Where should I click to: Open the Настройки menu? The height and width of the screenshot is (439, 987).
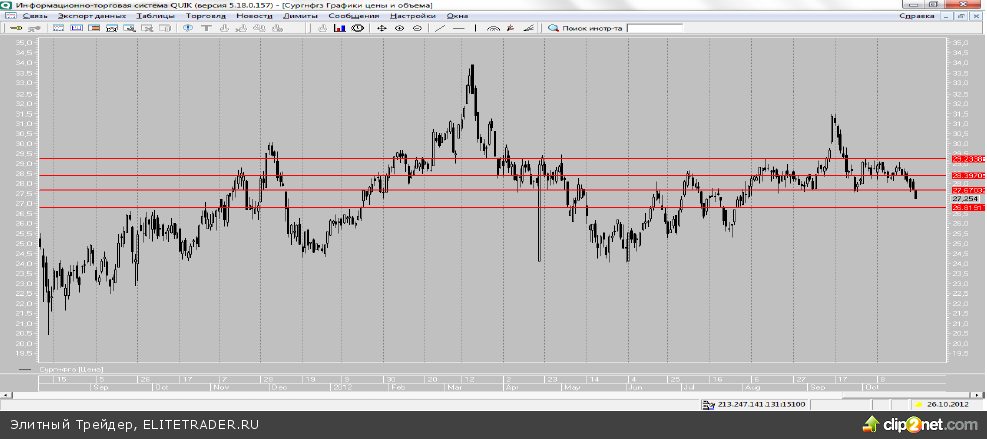pyautogui.click(x=412, y=16)
